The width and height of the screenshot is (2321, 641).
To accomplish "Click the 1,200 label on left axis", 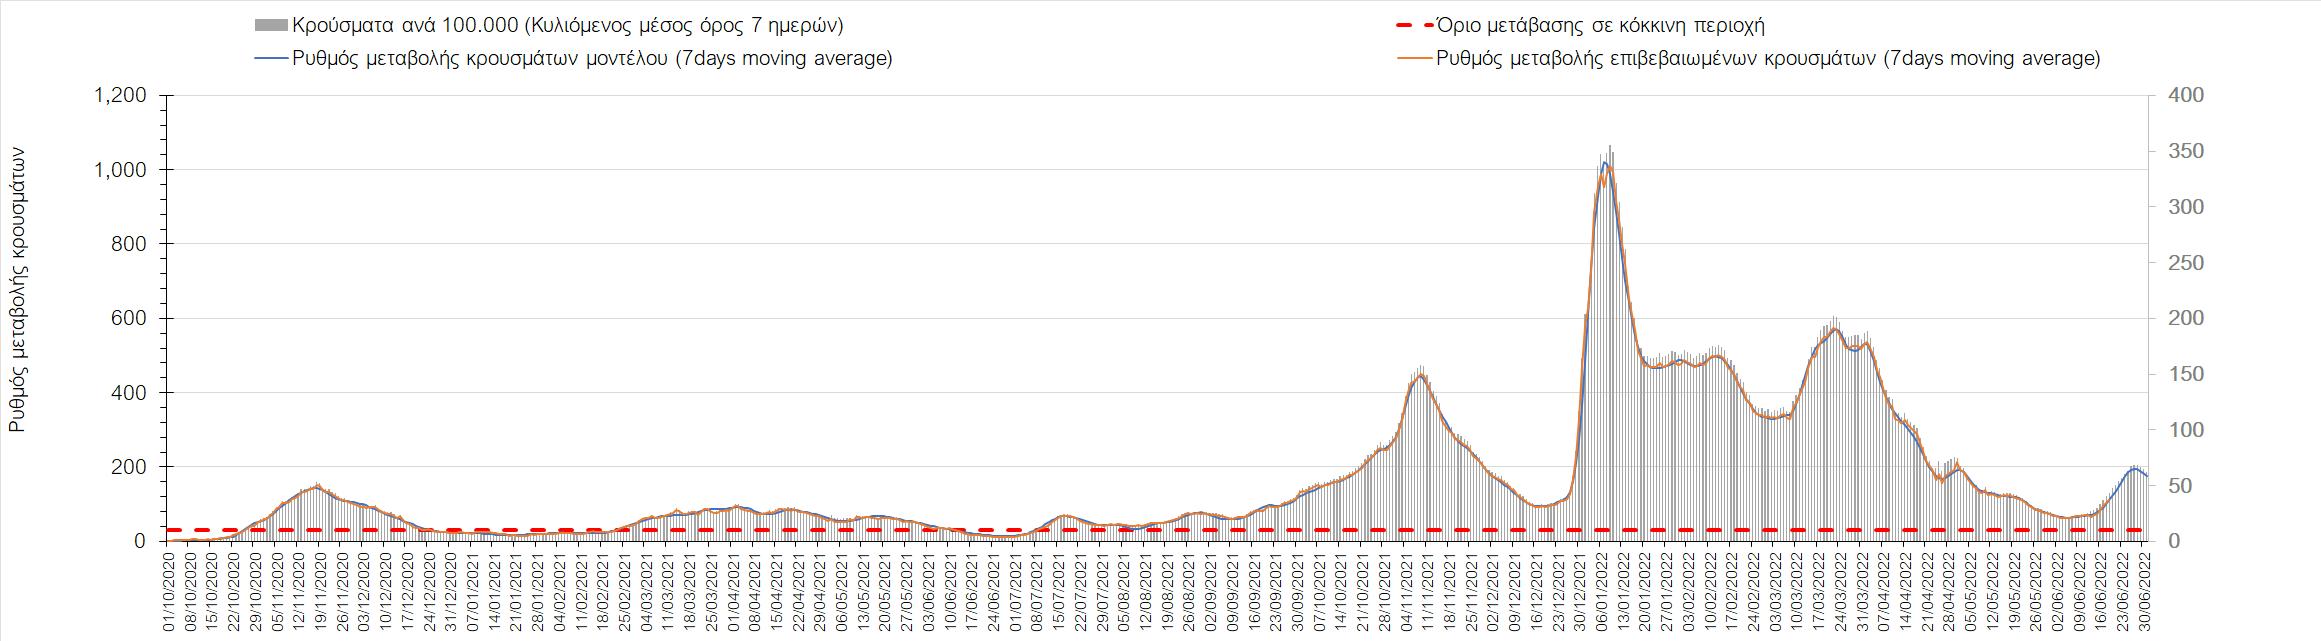I will pos(120,96).
